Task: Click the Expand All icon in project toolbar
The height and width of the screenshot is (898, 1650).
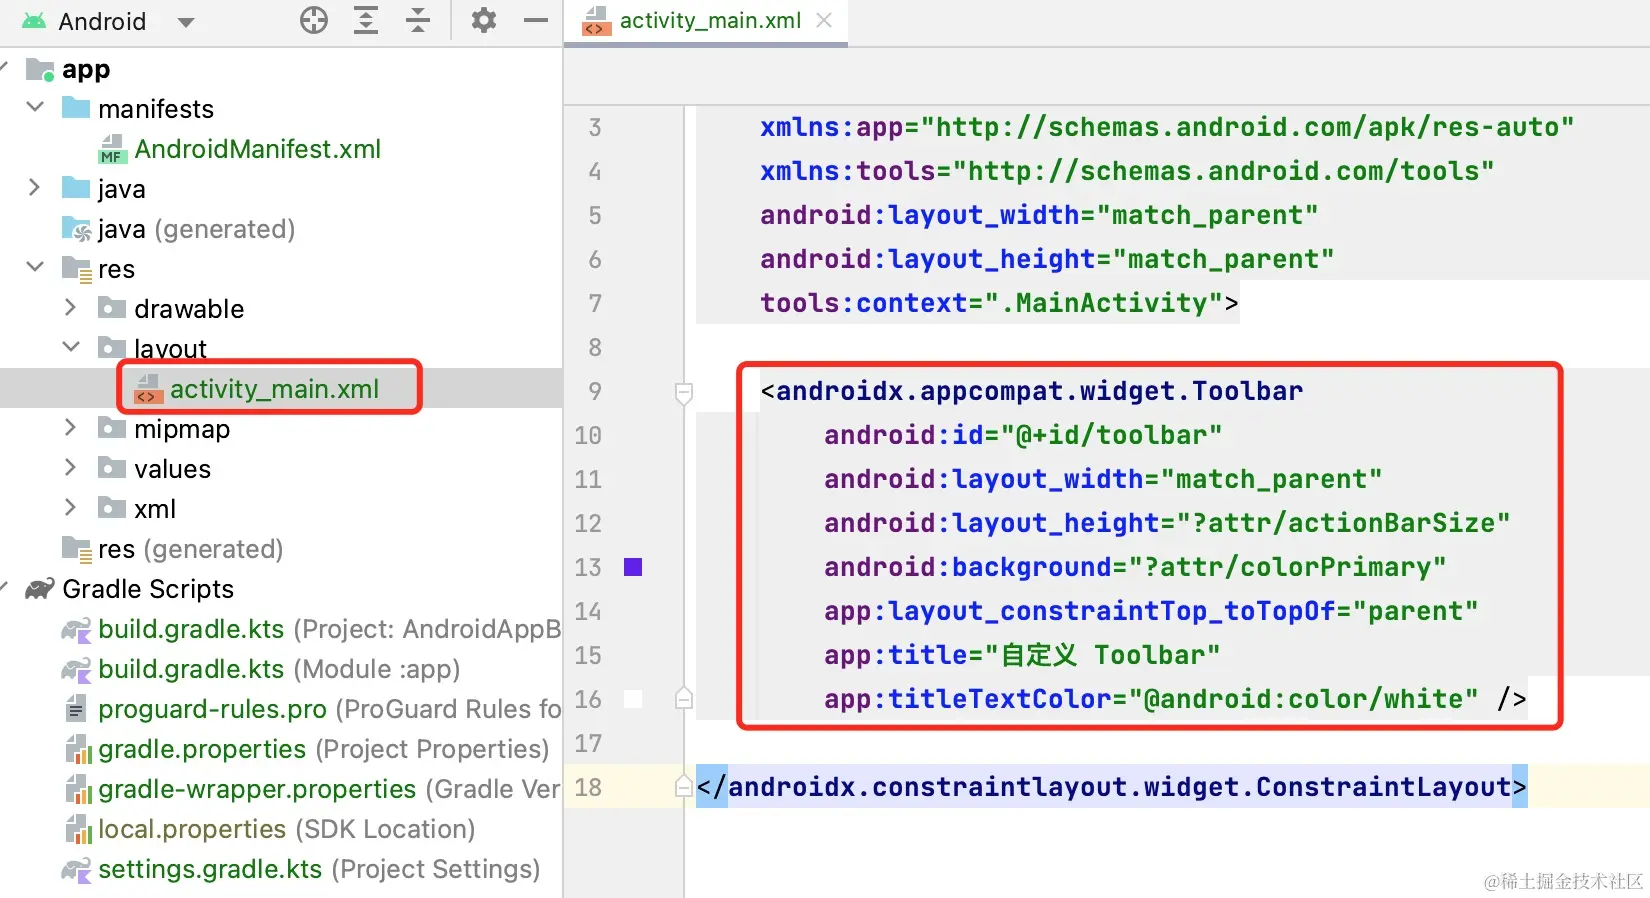Action: (366, 20)
